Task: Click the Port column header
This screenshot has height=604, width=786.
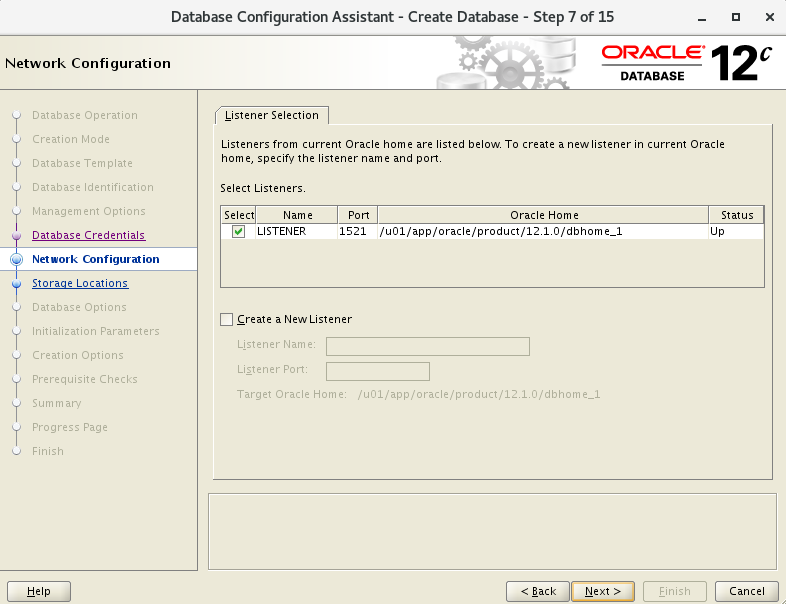Action: click(356, 215)
